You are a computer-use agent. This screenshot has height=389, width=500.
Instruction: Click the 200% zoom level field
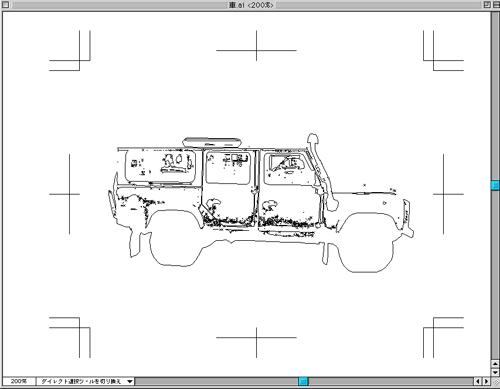pyautogui.click(x=19, y=381)
